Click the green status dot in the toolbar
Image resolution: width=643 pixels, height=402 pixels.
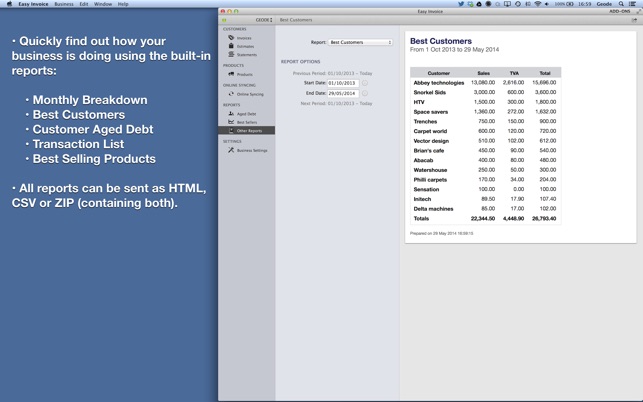[224, 20]
